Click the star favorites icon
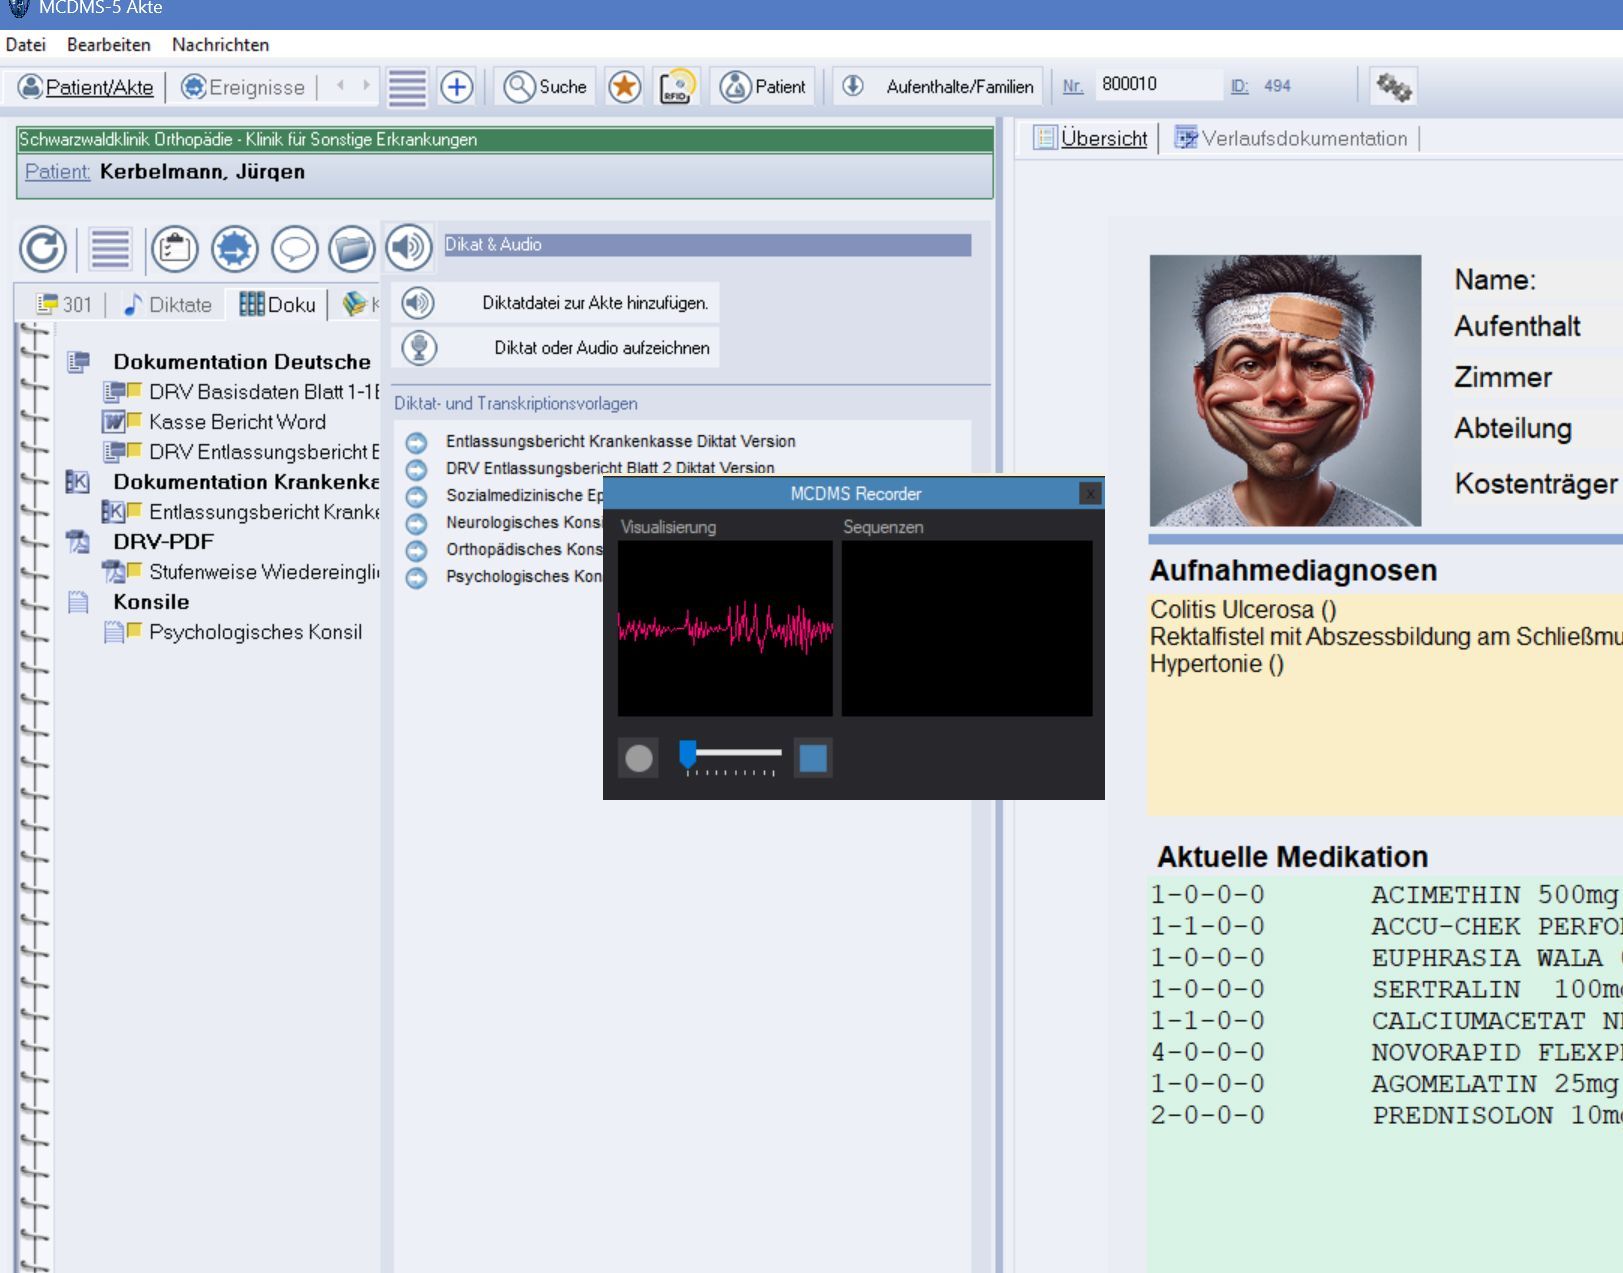Image resolution: width=1623 pixels, height=1273 pixels. pyautogui.click(x=625, y=87)
